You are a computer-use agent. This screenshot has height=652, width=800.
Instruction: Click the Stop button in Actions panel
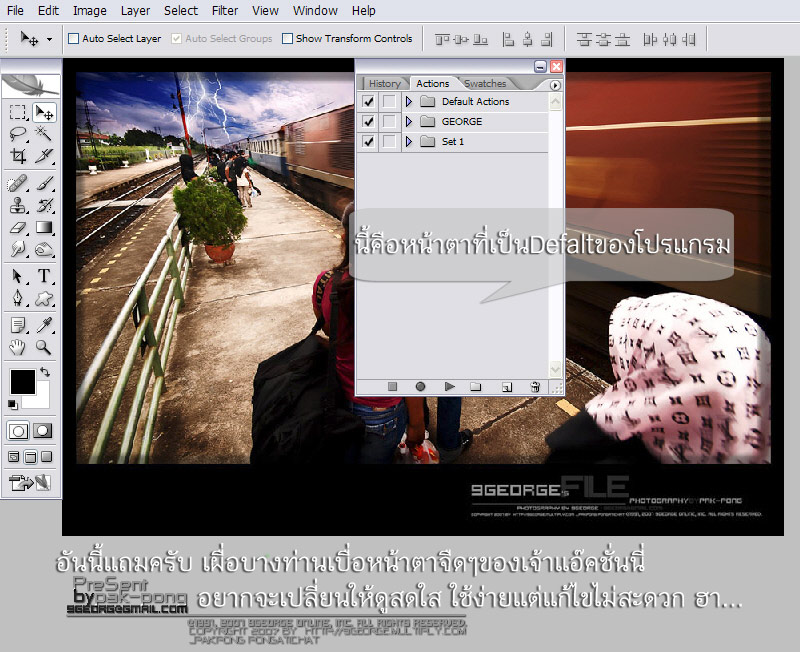(x=392, y=387)
